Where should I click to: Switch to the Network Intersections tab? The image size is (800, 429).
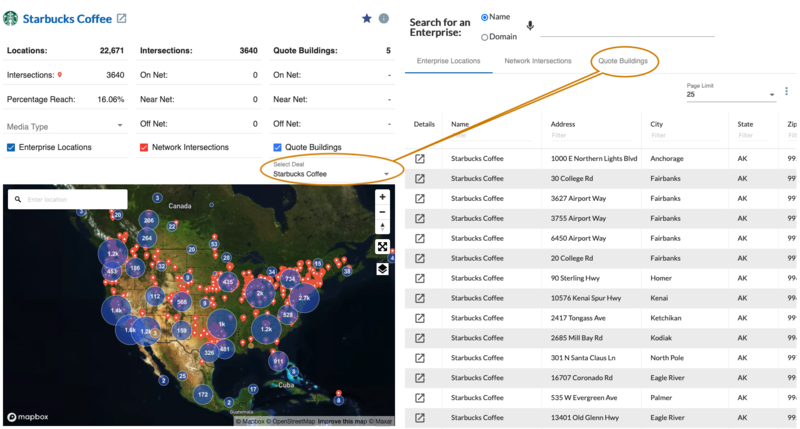537,61
